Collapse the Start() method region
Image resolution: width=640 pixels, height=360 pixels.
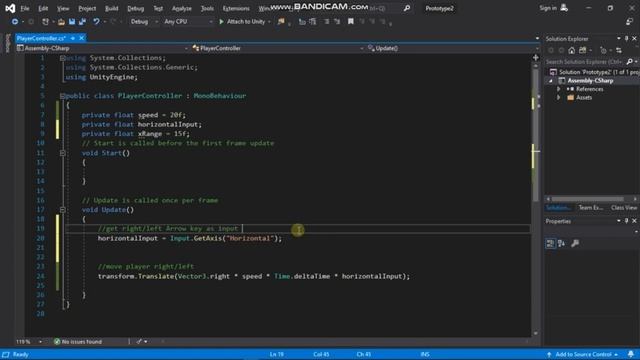point(62,153)
